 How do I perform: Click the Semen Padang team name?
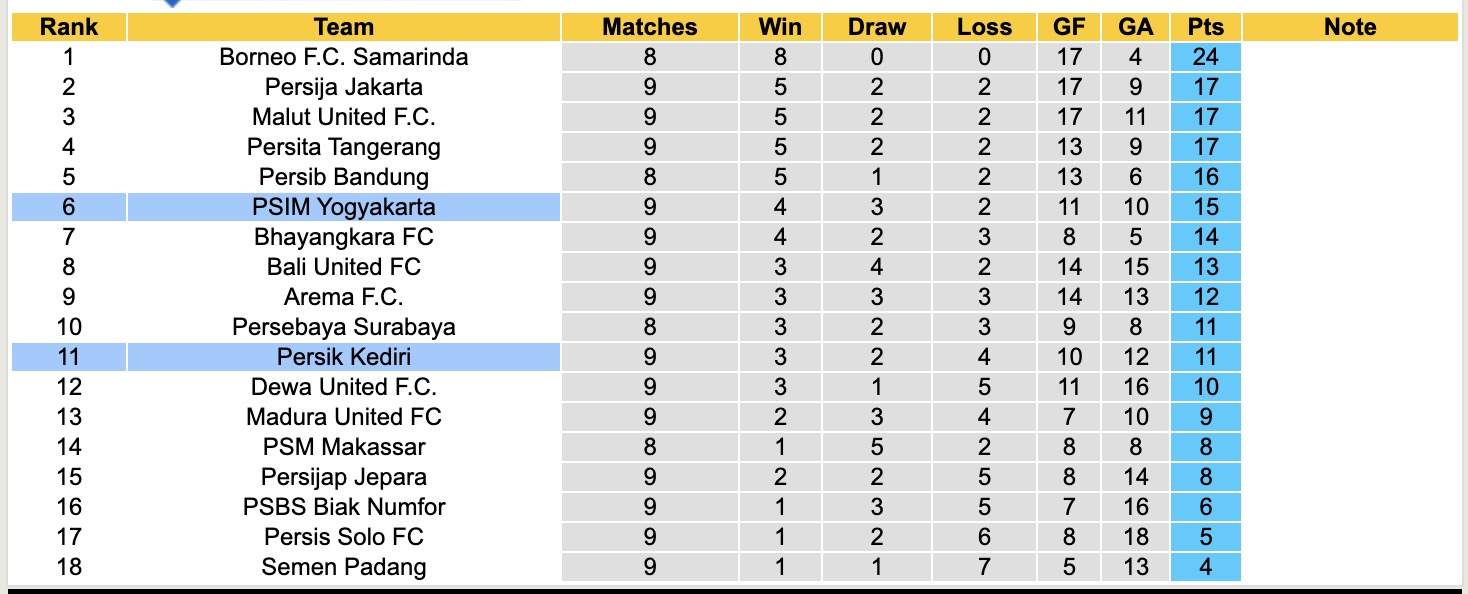tap(343, 567)
